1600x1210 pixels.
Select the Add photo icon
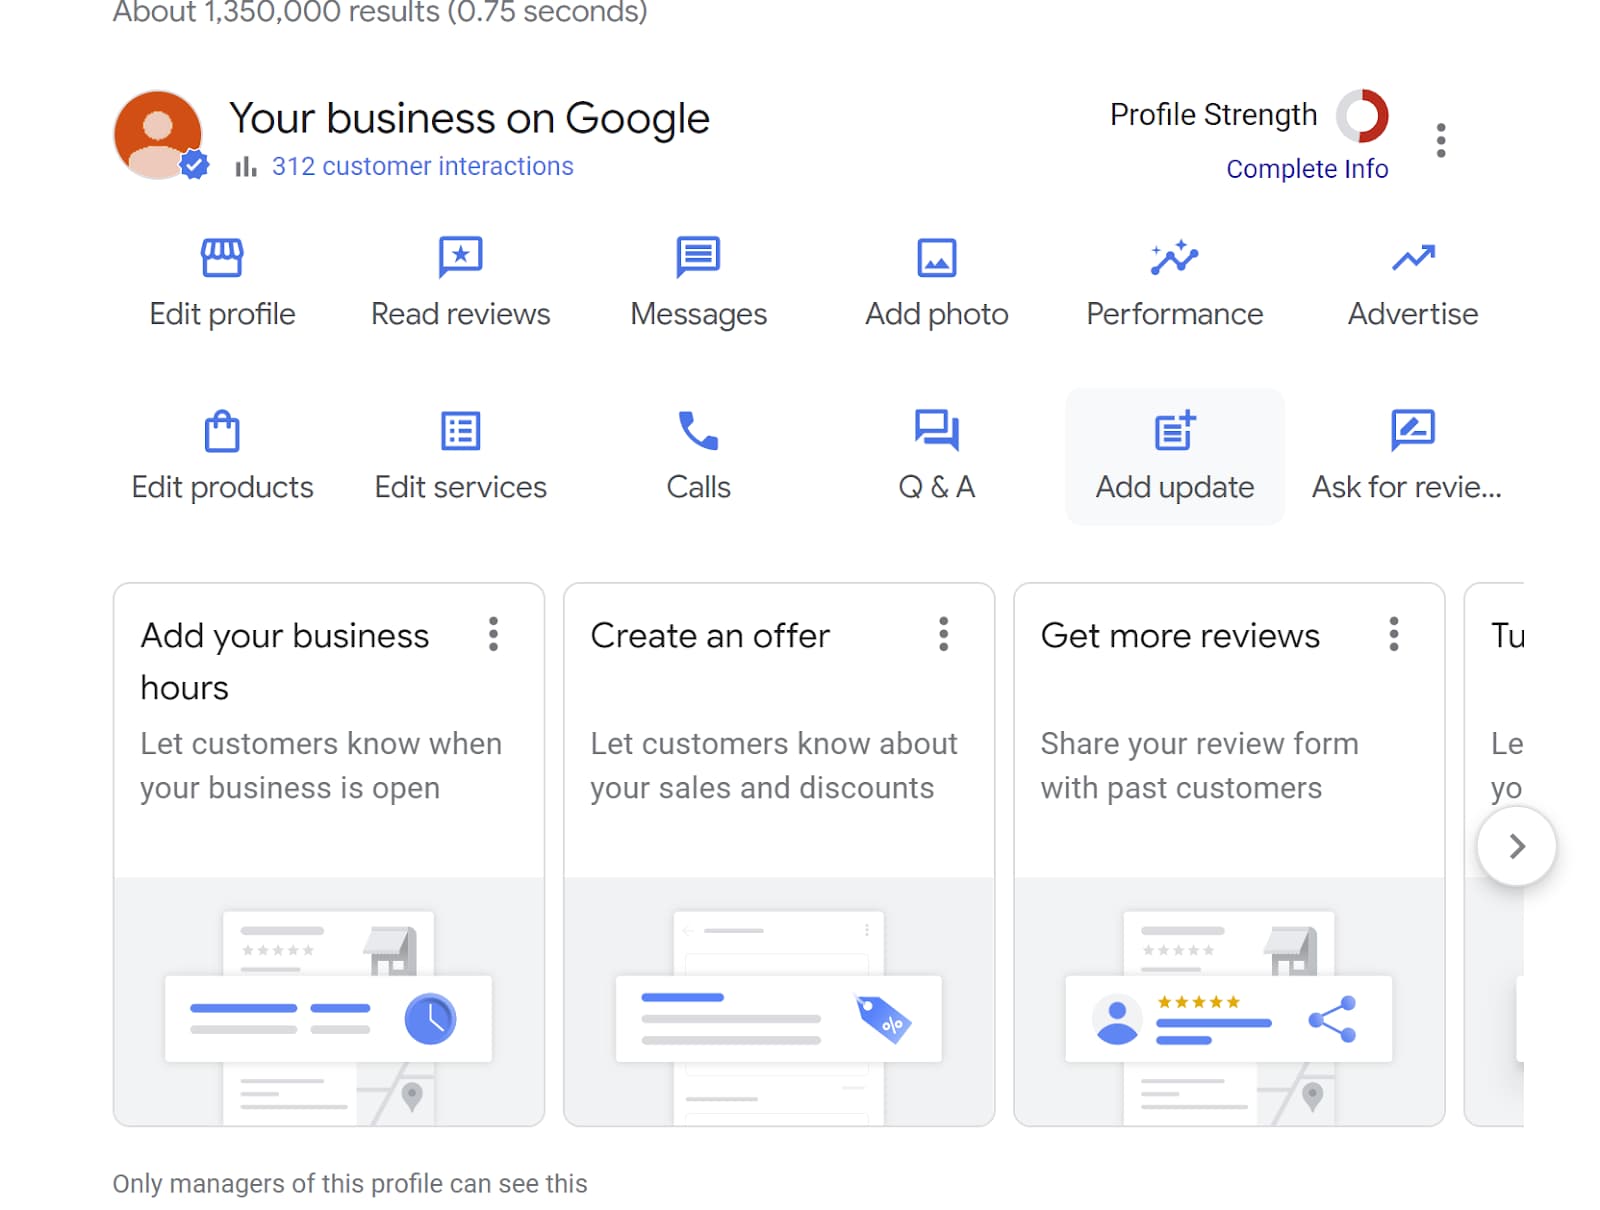[936, 258]
